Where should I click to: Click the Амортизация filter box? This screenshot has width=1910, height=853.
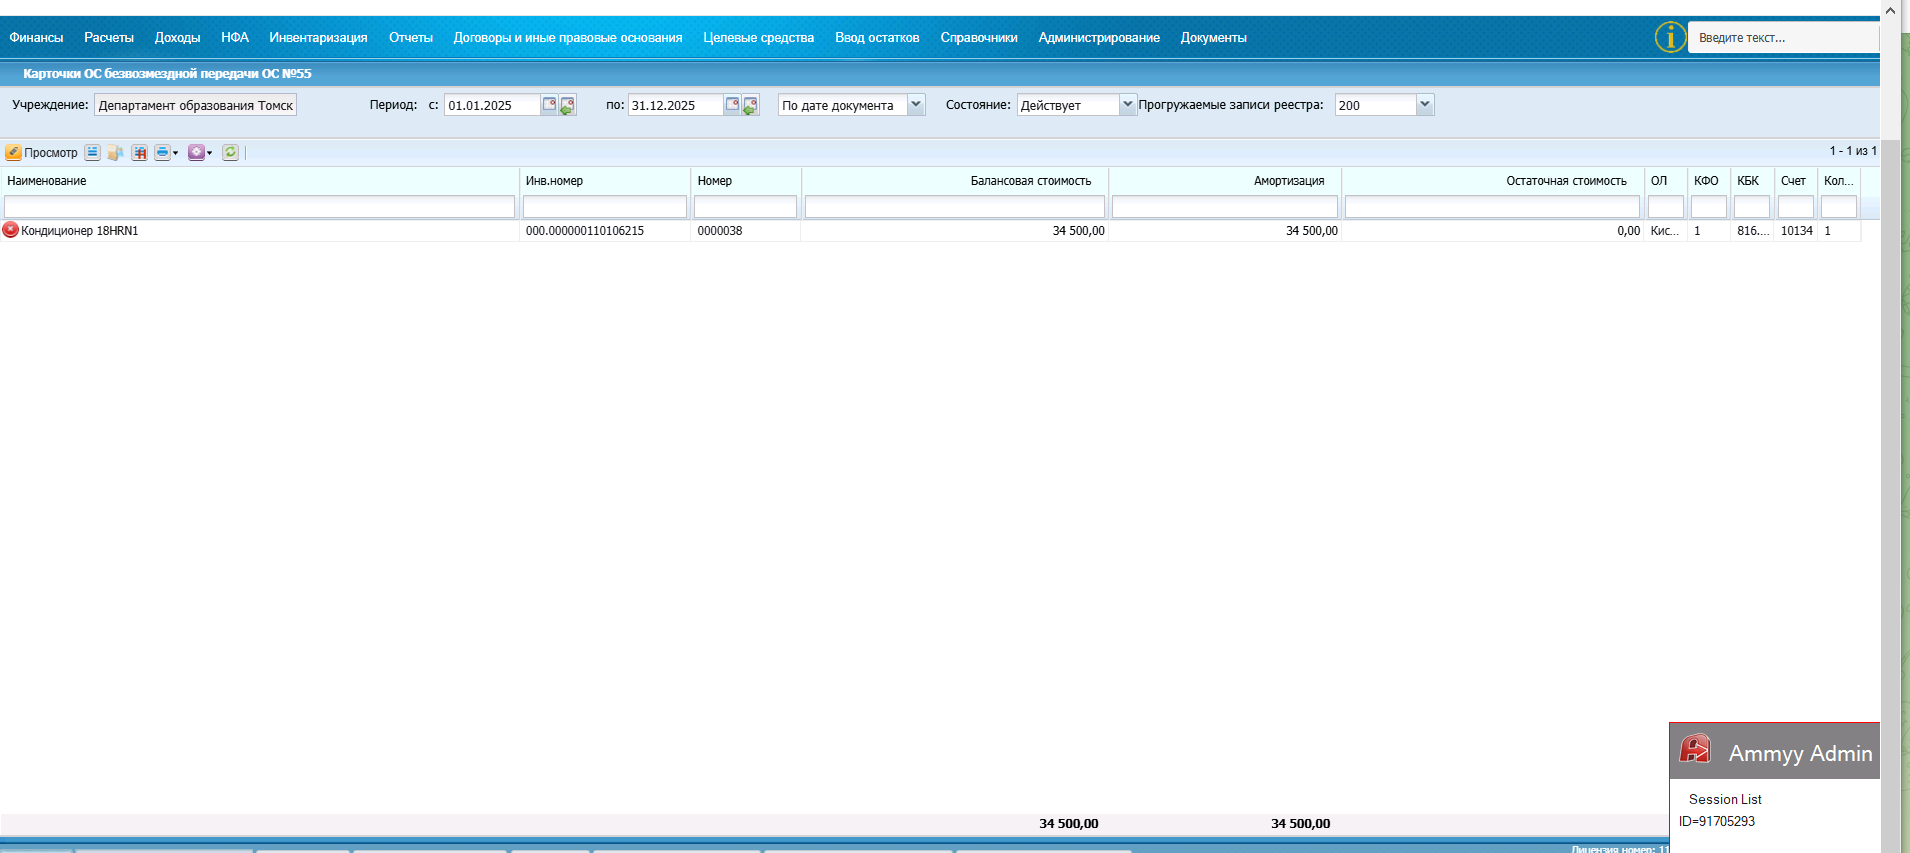(x=1224, y=207)
